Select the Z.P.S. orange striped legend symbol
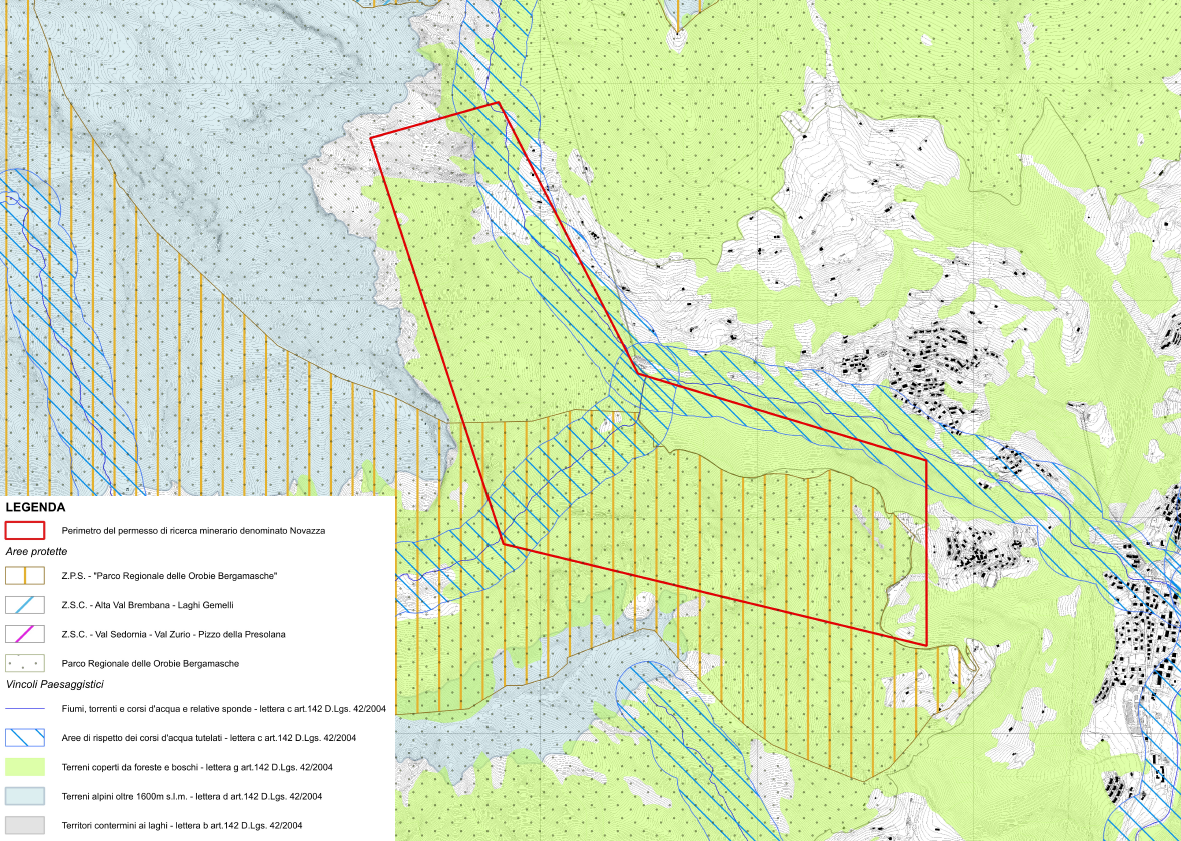This screenshot has width=1181, height=841. point(25,576)
